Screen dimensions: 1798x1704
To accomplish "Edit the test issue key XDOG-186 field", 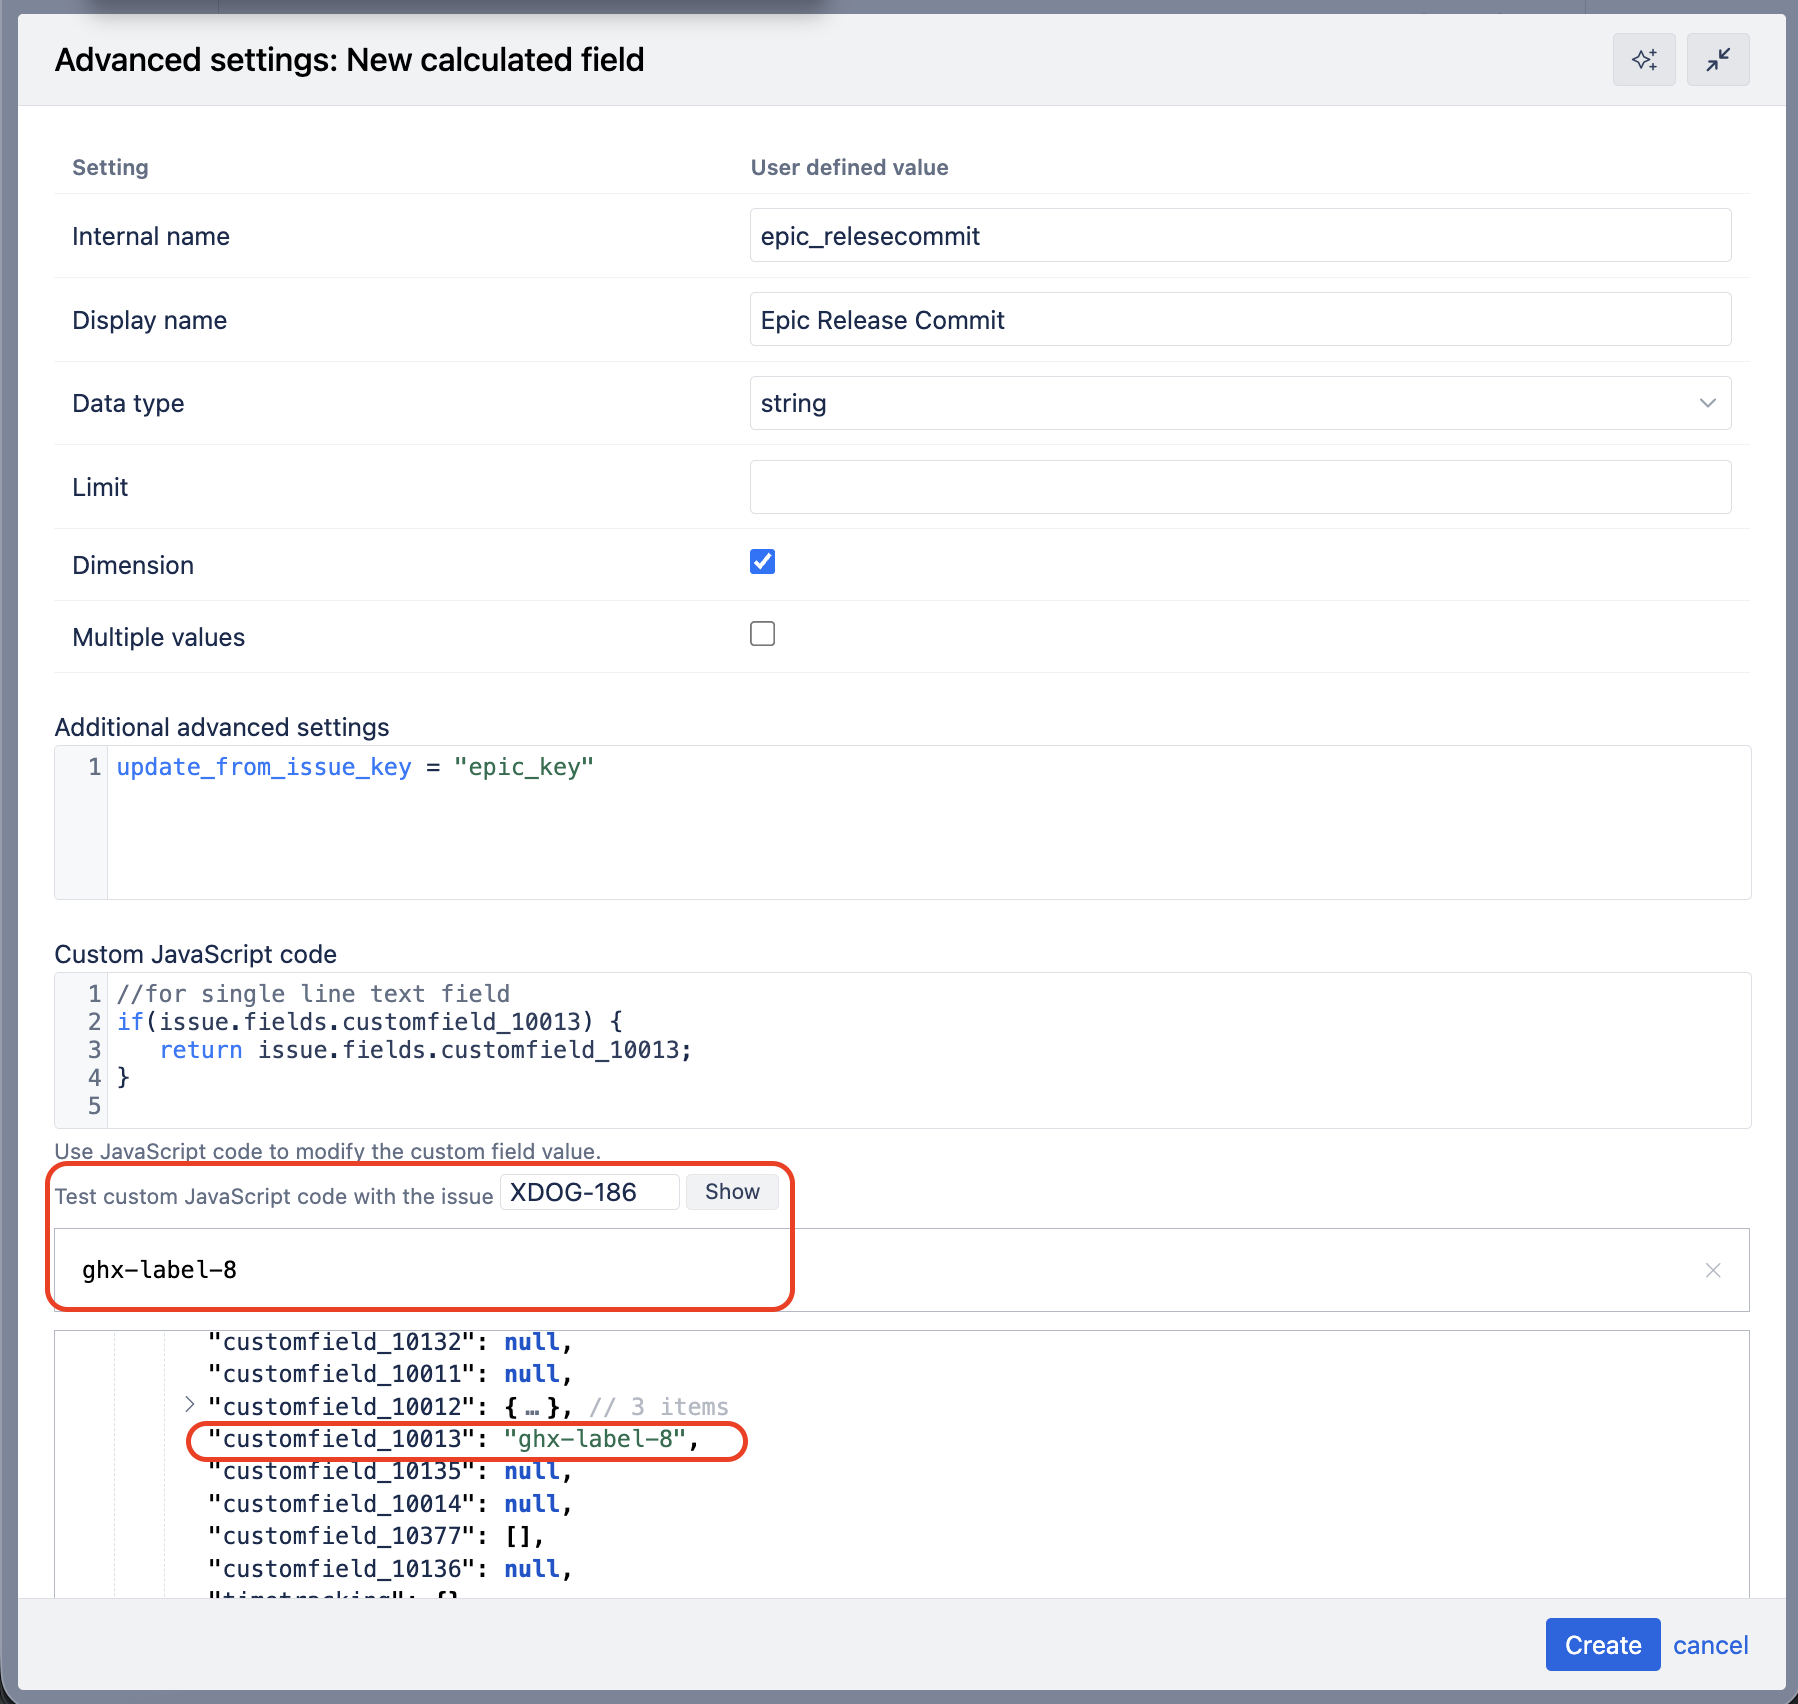I will tap(588, 1192).
